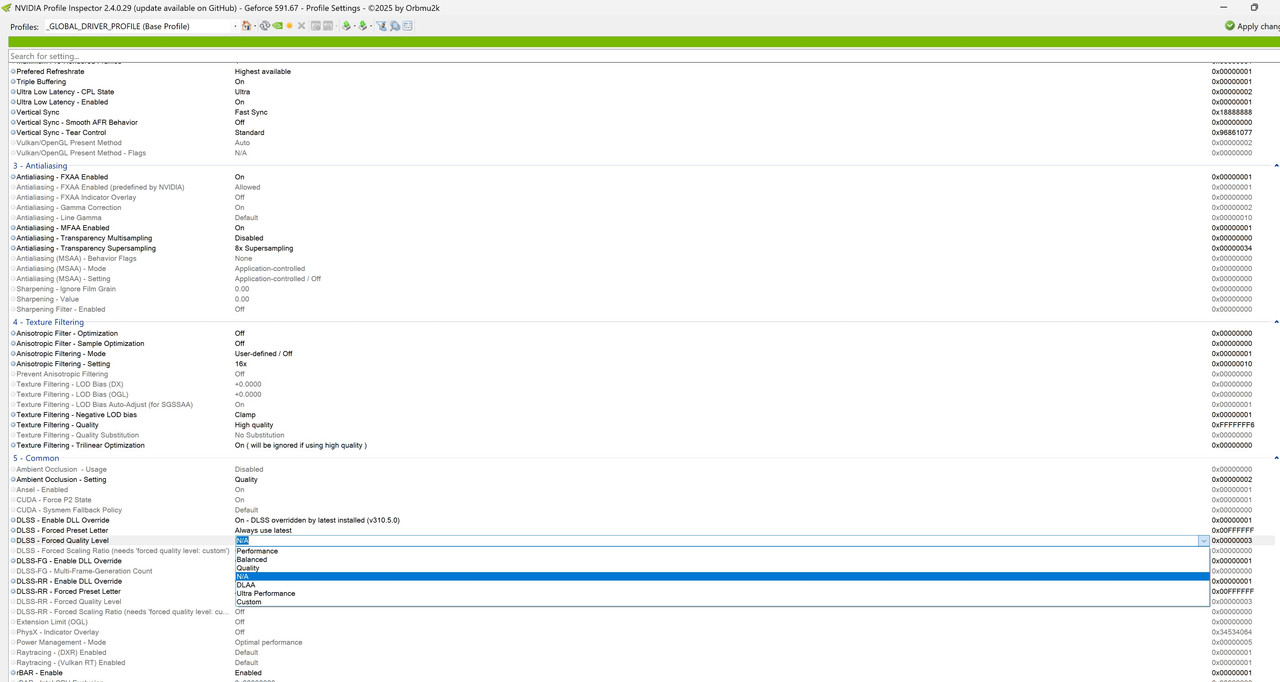
Task: Click the green NVIDIA logo toolbar icon
Action: click(x=277, y=26)
